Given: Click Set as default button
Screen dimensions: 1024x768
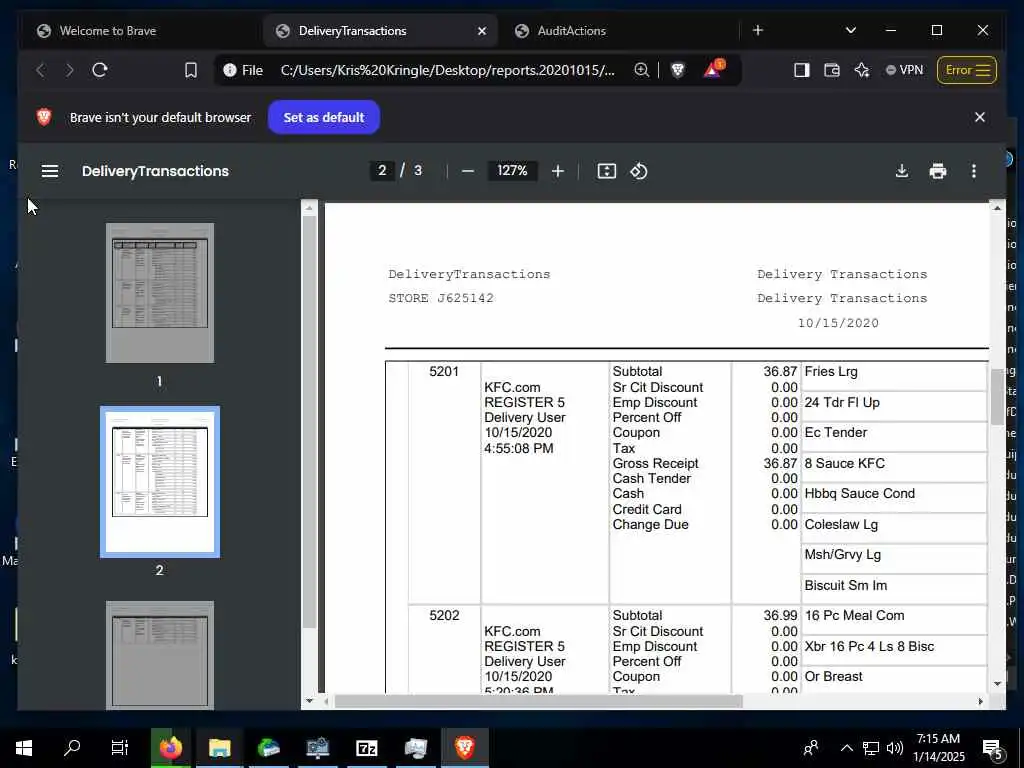Looking at the screenshot, I should click(324, 118).
